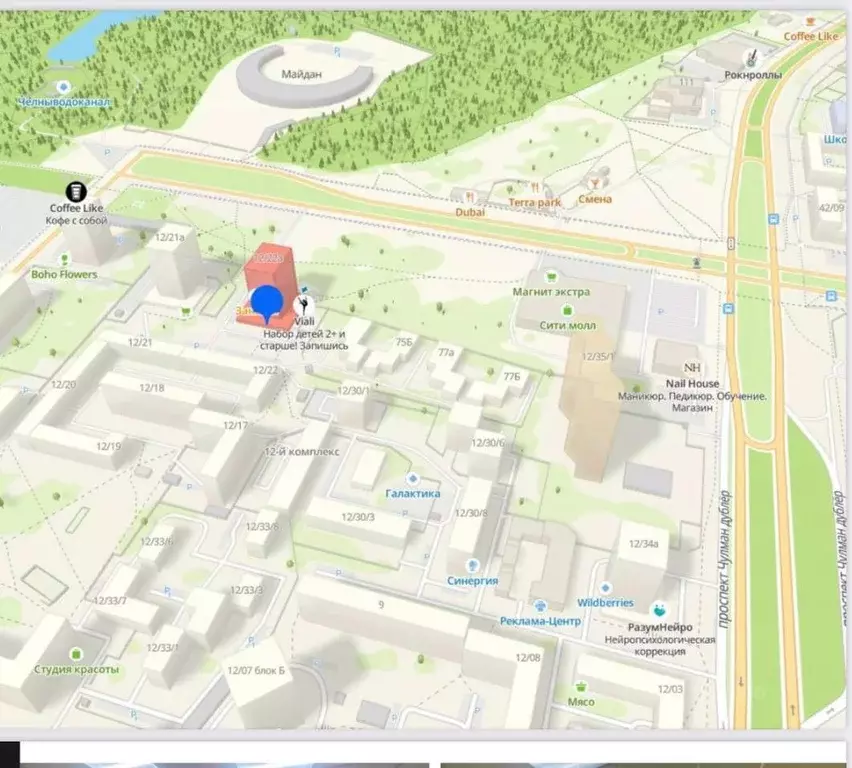Click the '12-й комплекс' district label

[x=302, y=452]
